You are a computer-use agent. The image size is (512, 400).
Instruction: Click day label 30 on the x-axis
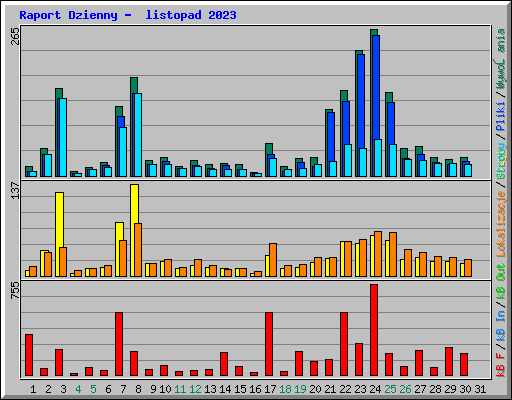[x=465, y=389]
